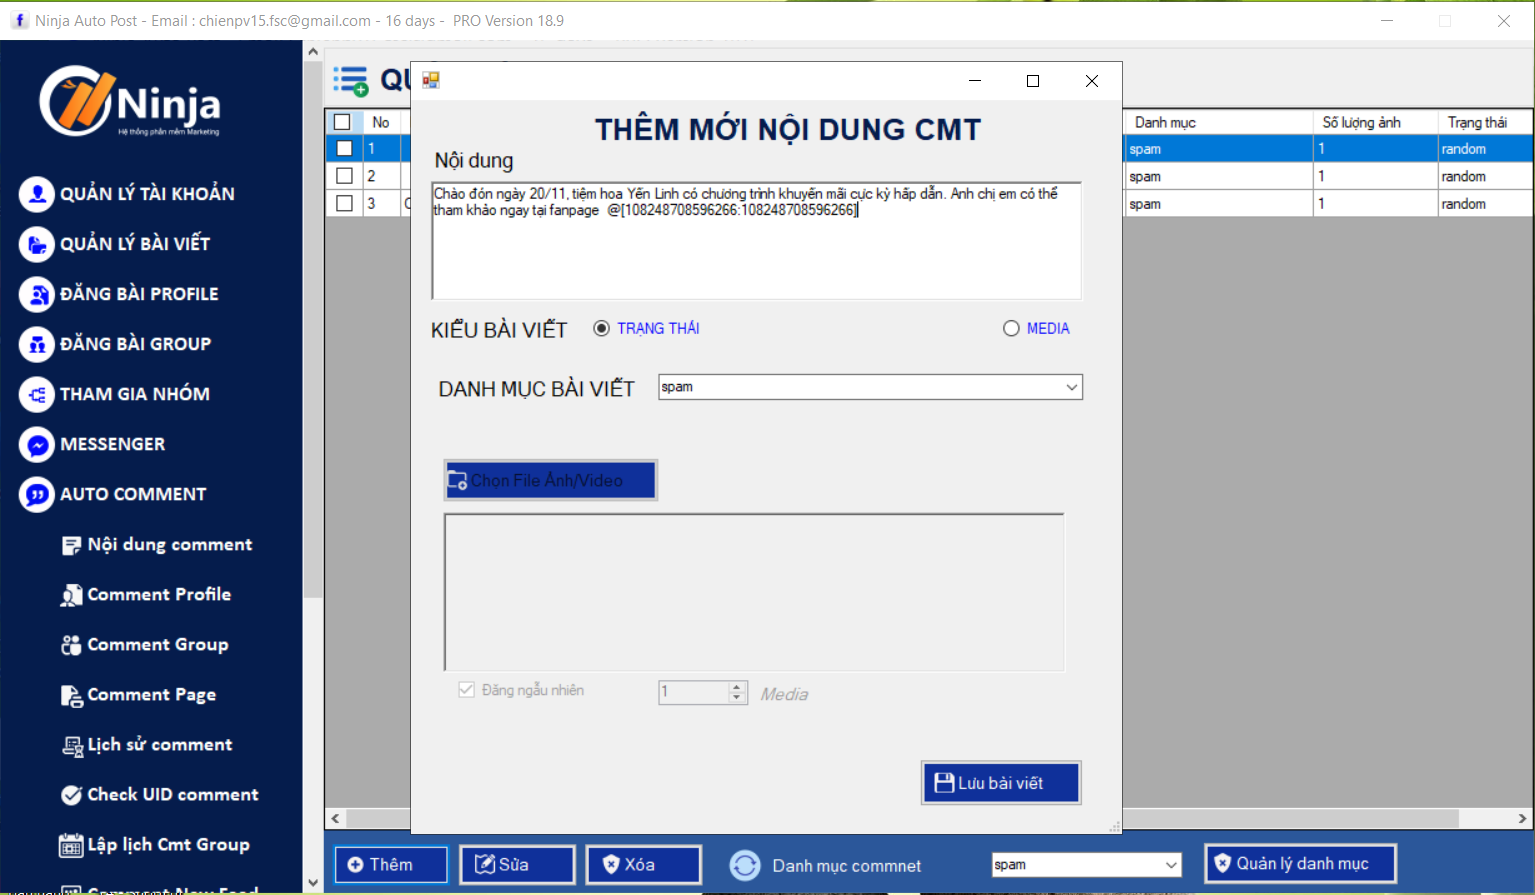Expand the Danh mục bài viết dropdown
The image size is (1535, 895).
click(1071, 387)
